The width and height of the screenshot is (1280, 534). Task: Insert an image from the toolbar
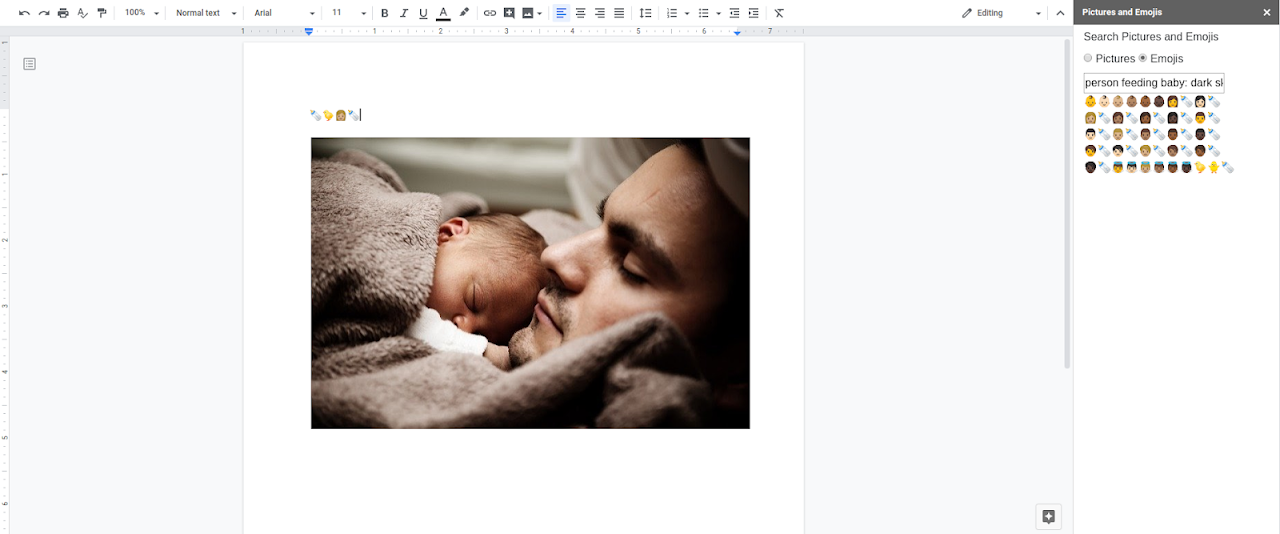point(528,13)
